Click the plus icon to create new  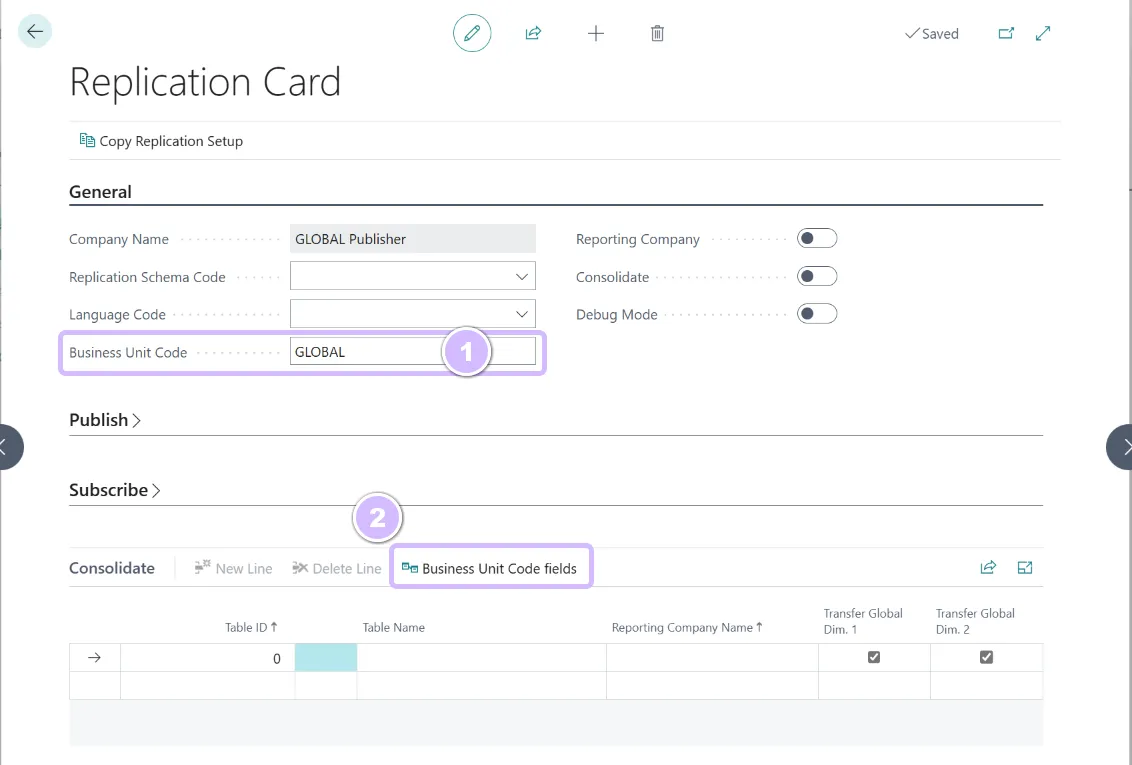(x=596, y=33)
